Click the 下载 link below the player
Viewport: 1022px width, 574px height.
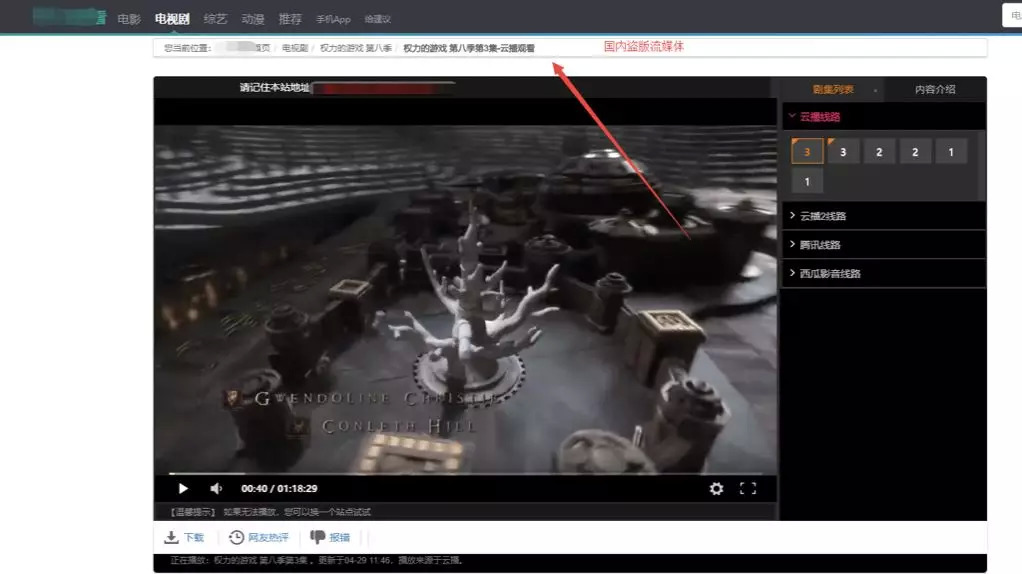pyautogui.click(x=194, y=538)
